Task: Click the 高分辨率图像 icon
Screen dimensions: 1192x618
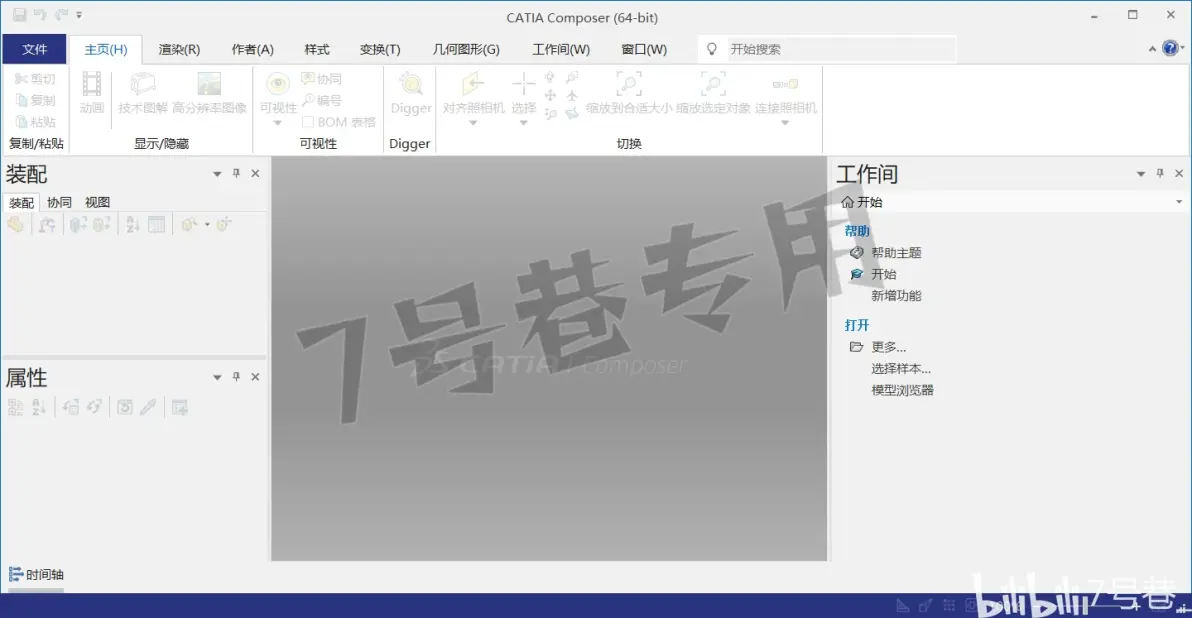Action: pos(209,84)
